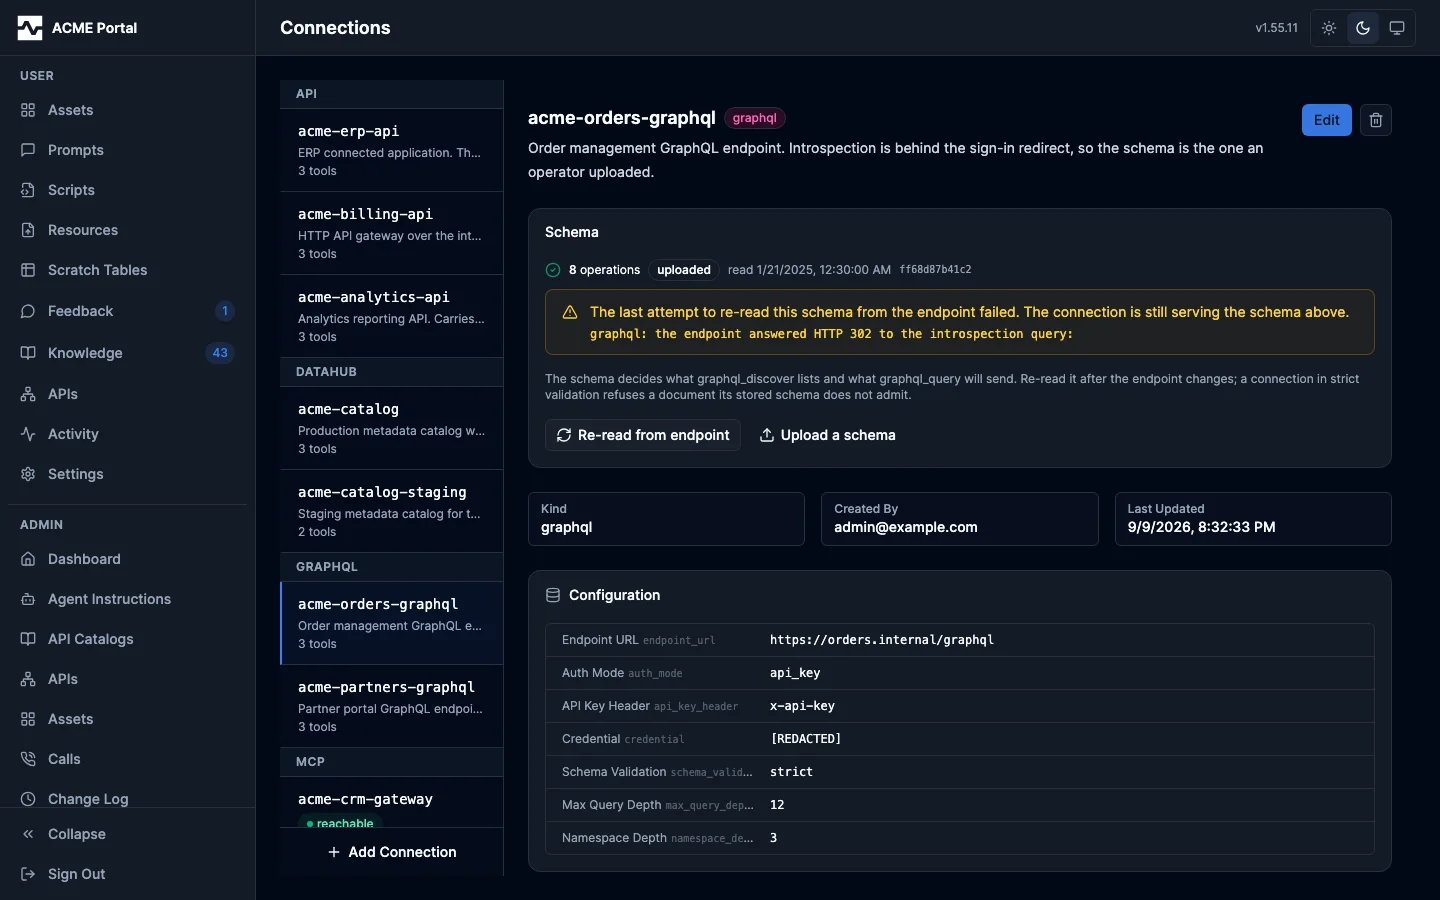
Task: Click the Calls phone icon
Action: (28, 759)
